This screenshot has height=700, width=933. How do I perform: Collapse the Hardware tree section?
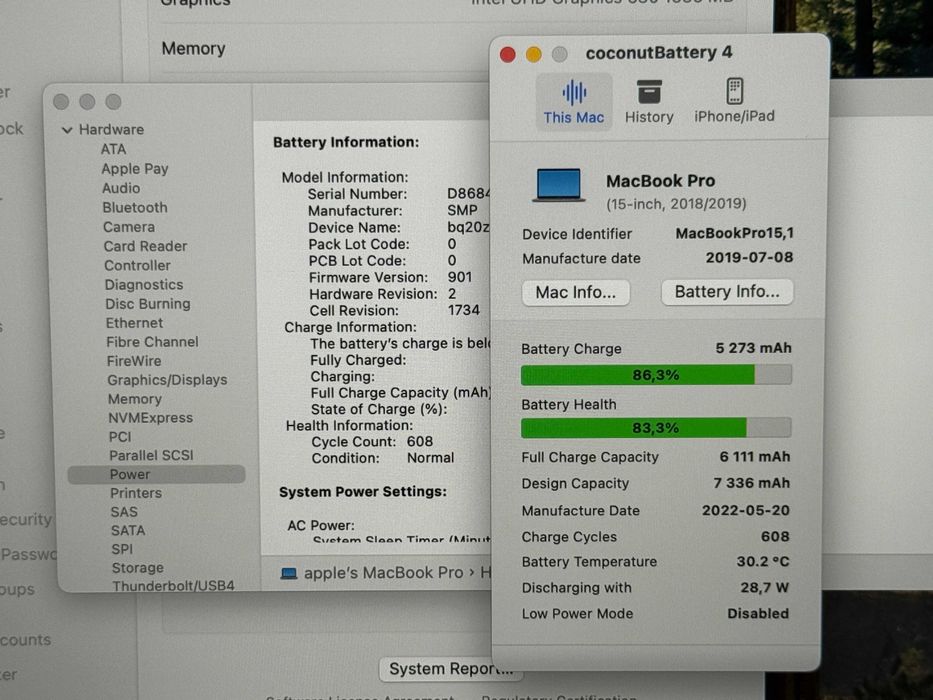point(67,130)
